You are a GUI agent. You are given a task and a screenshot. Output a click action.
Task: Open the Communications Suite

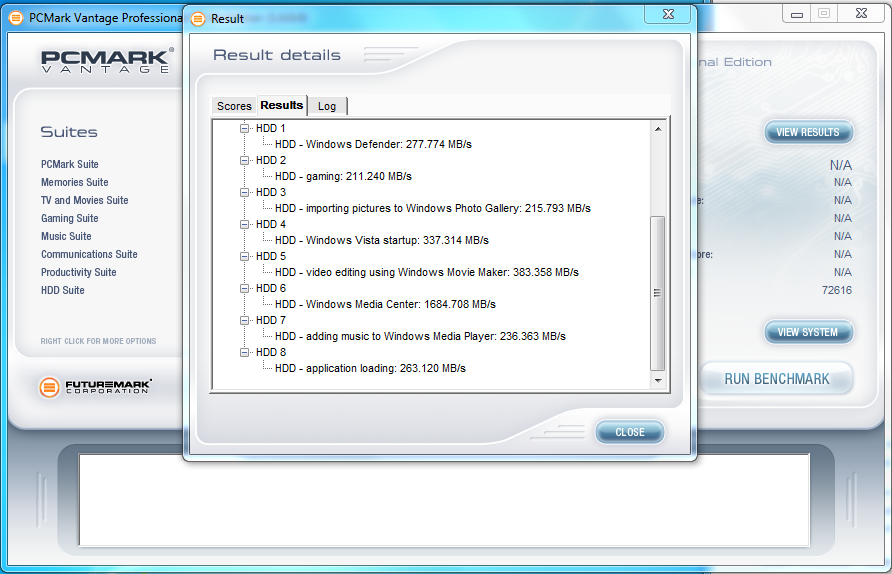(89, 254)
